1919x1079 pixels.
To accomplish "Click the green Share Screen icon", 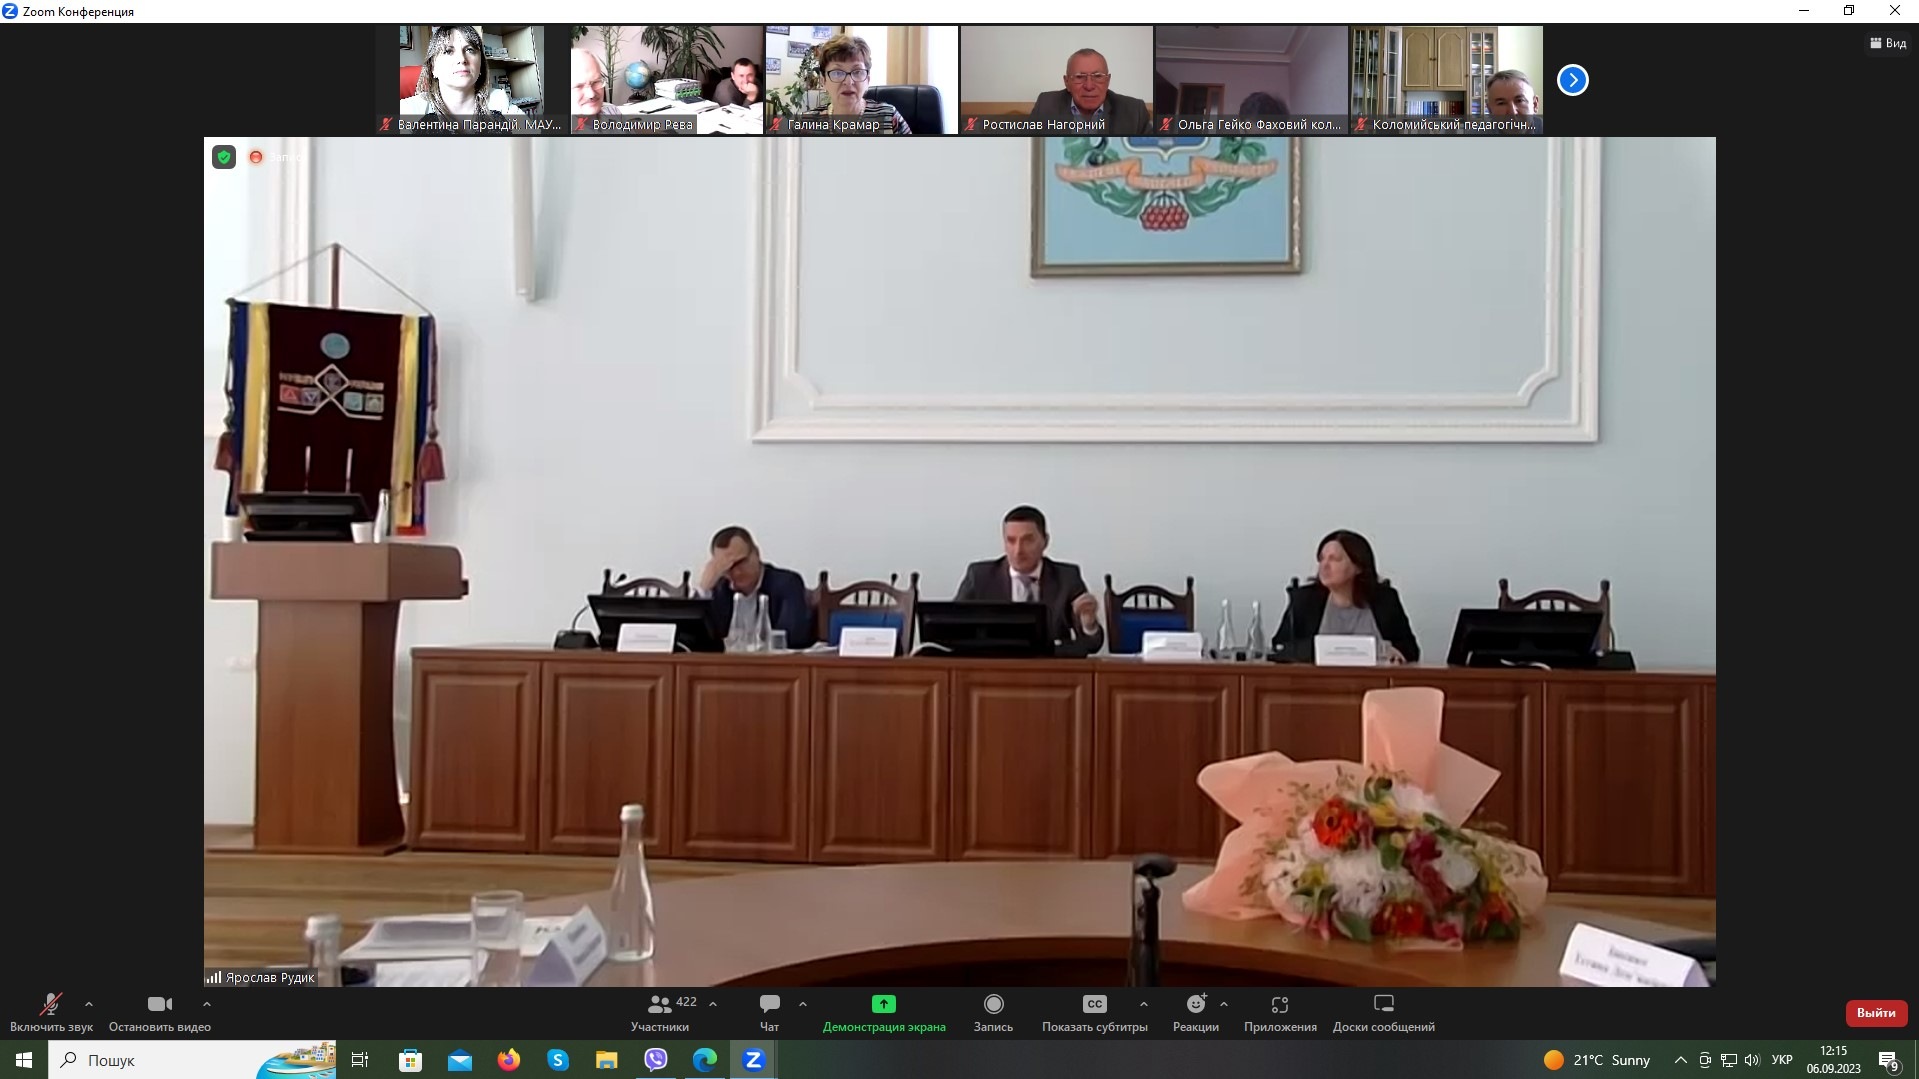I will [x=883, y=1004].
